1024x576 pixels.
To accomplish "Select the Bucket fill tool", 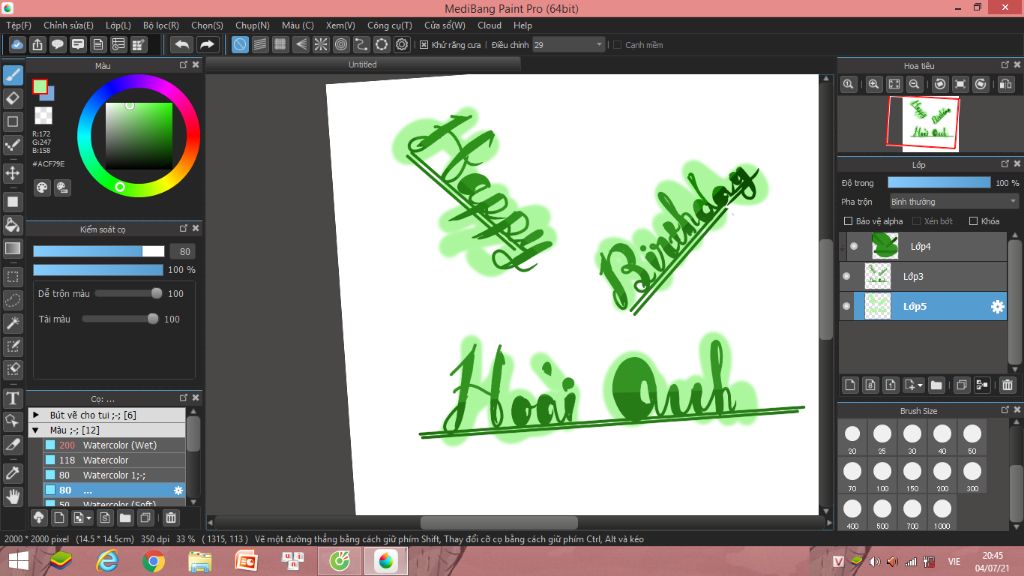I will [12, 225].
